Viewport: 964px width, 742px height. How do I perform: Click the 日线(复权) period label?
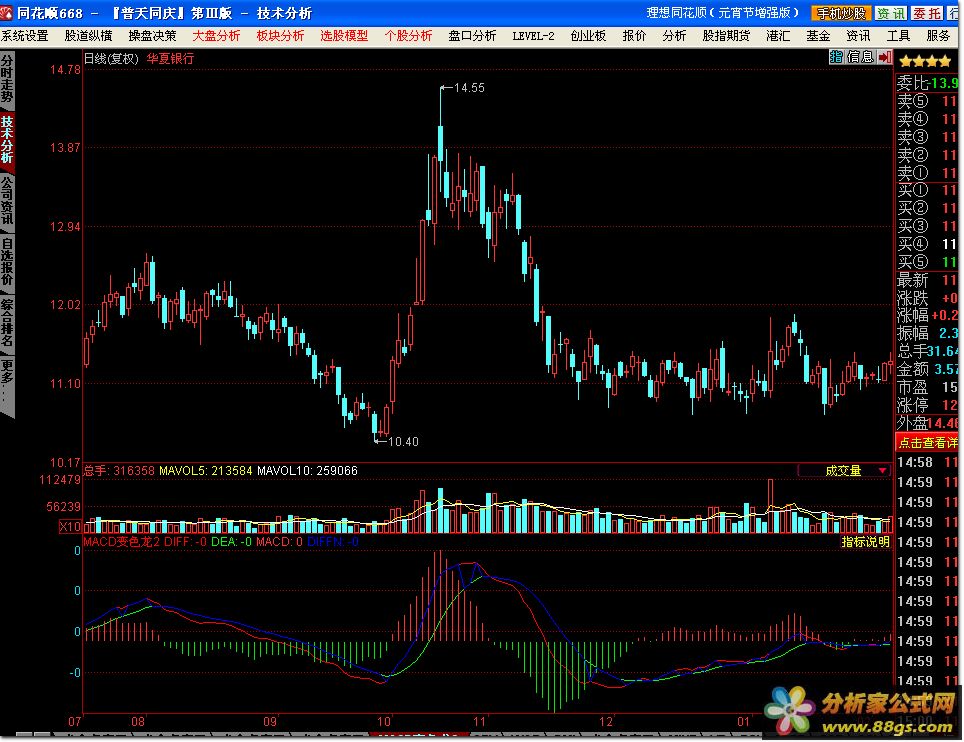click(111, 58)
